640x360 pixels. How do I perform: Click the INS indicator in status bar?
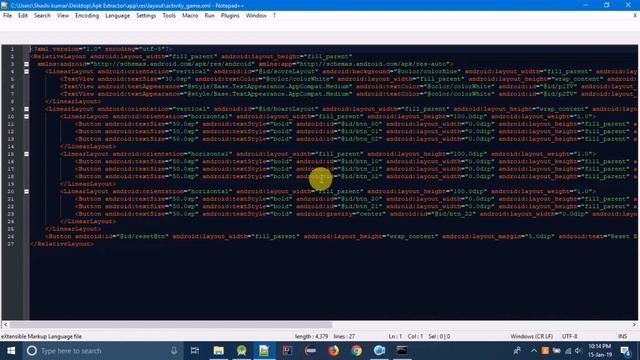point(622,336)
